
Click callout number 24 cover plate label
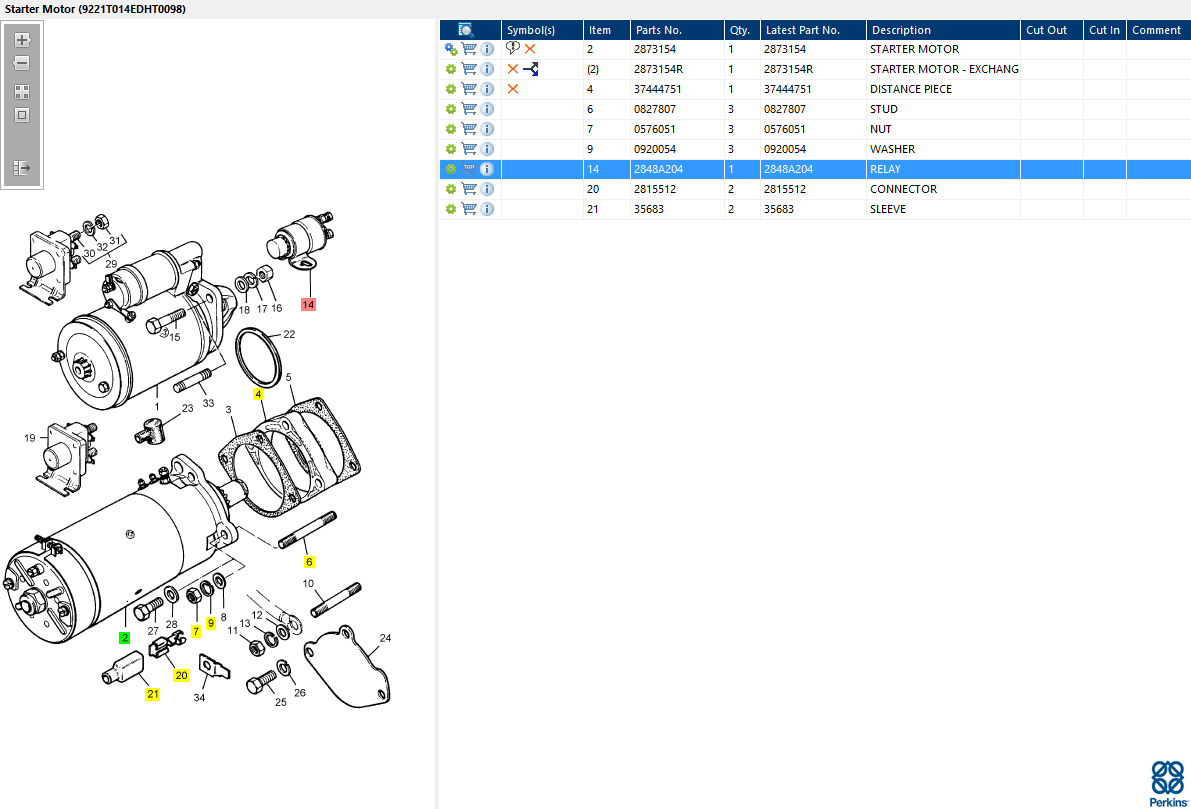tap(385, 638)
